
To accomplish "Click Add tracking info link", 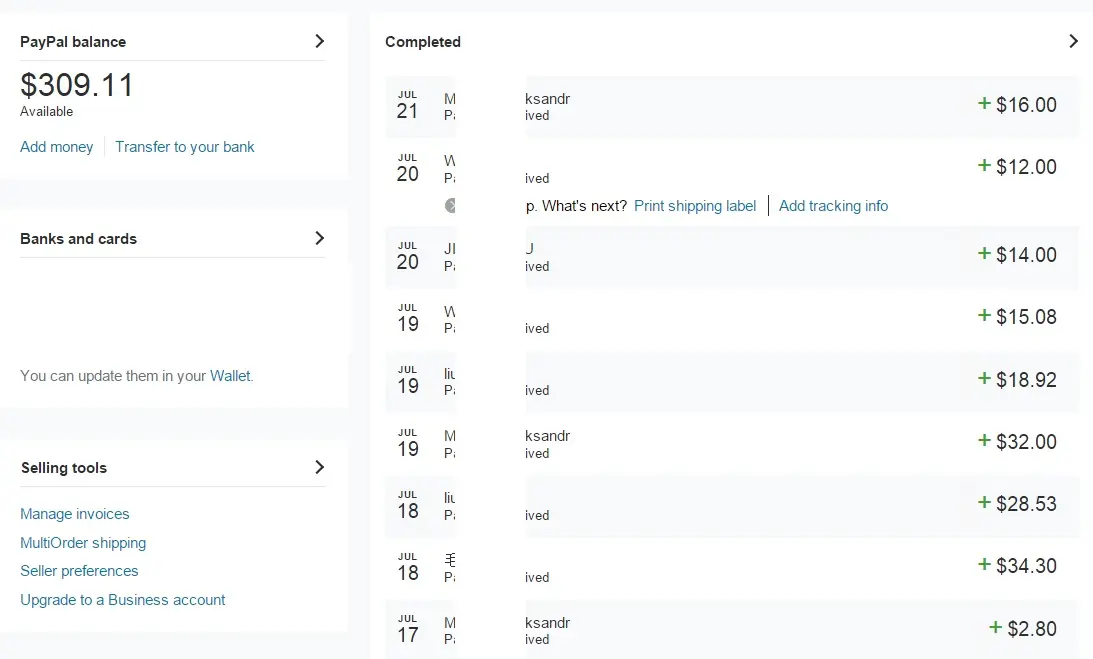I will [x=834, y=206].
